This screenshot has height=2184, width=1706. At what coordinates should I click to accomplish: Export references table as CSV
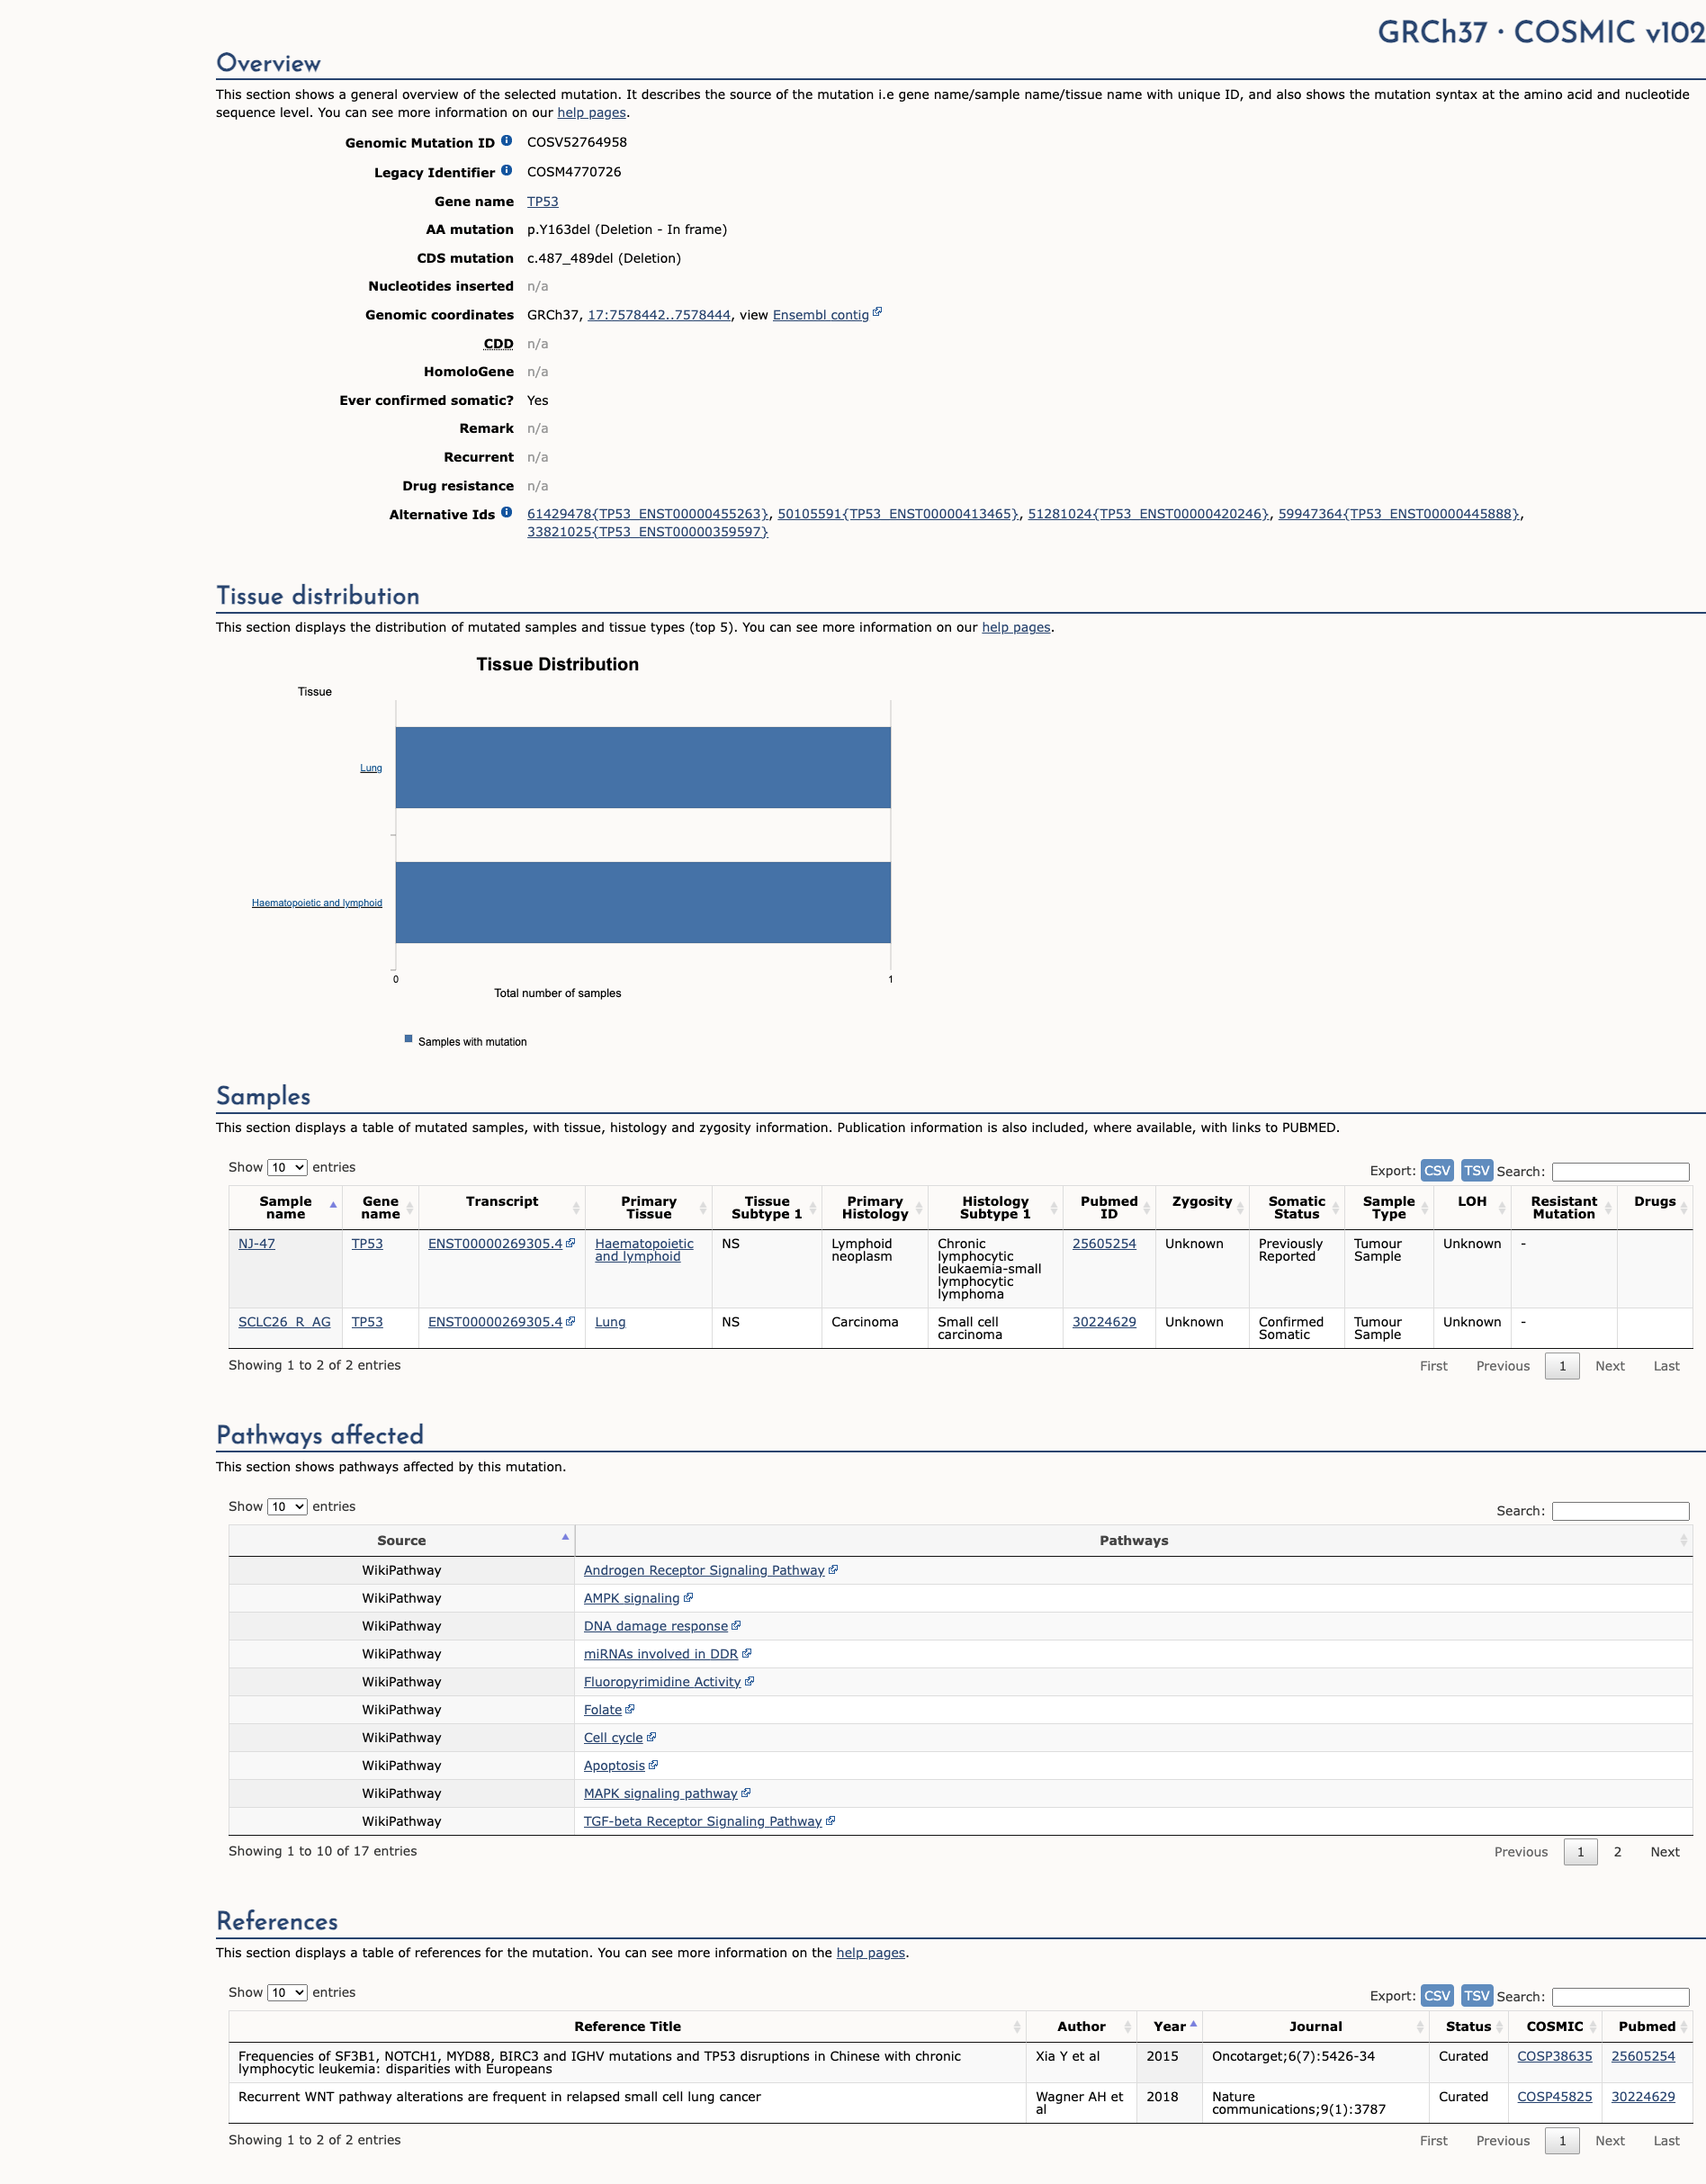[1437, 1996]
